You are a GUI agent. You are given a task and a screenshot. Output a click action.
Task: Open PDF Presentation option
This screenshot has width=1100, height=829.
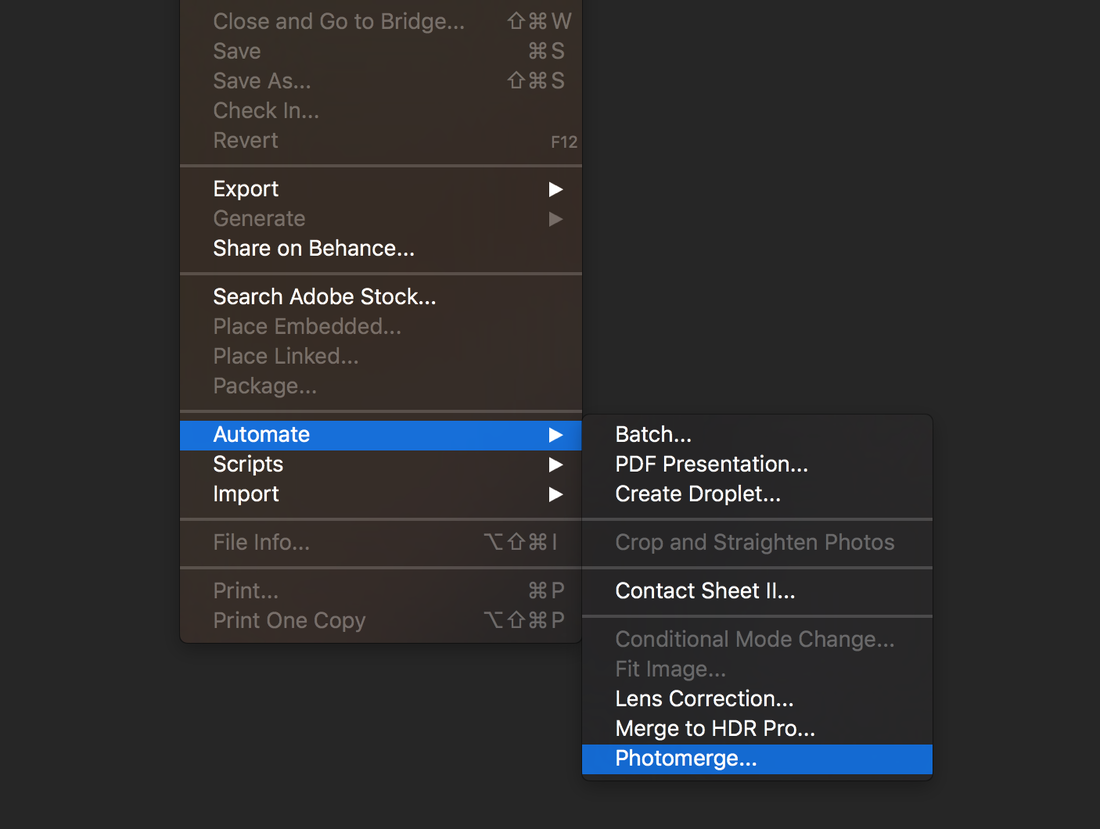coord(711,464)
